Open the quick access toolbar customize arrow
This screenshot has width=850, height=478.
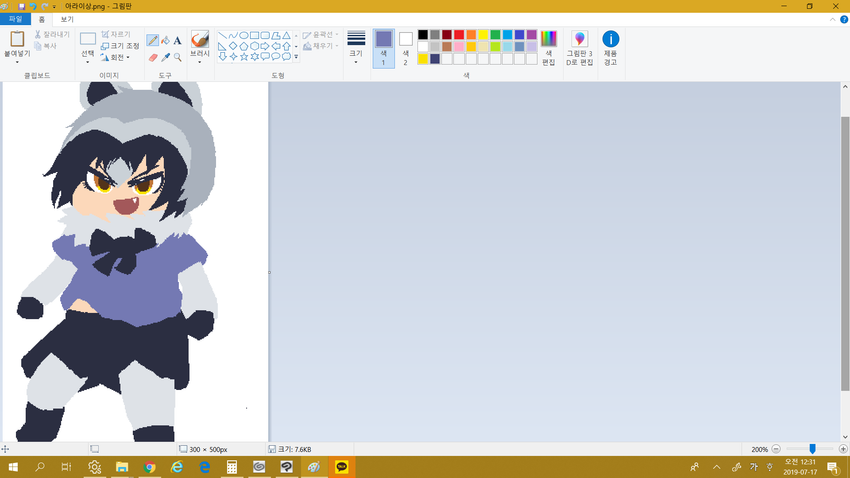click(x=54, y=7)
